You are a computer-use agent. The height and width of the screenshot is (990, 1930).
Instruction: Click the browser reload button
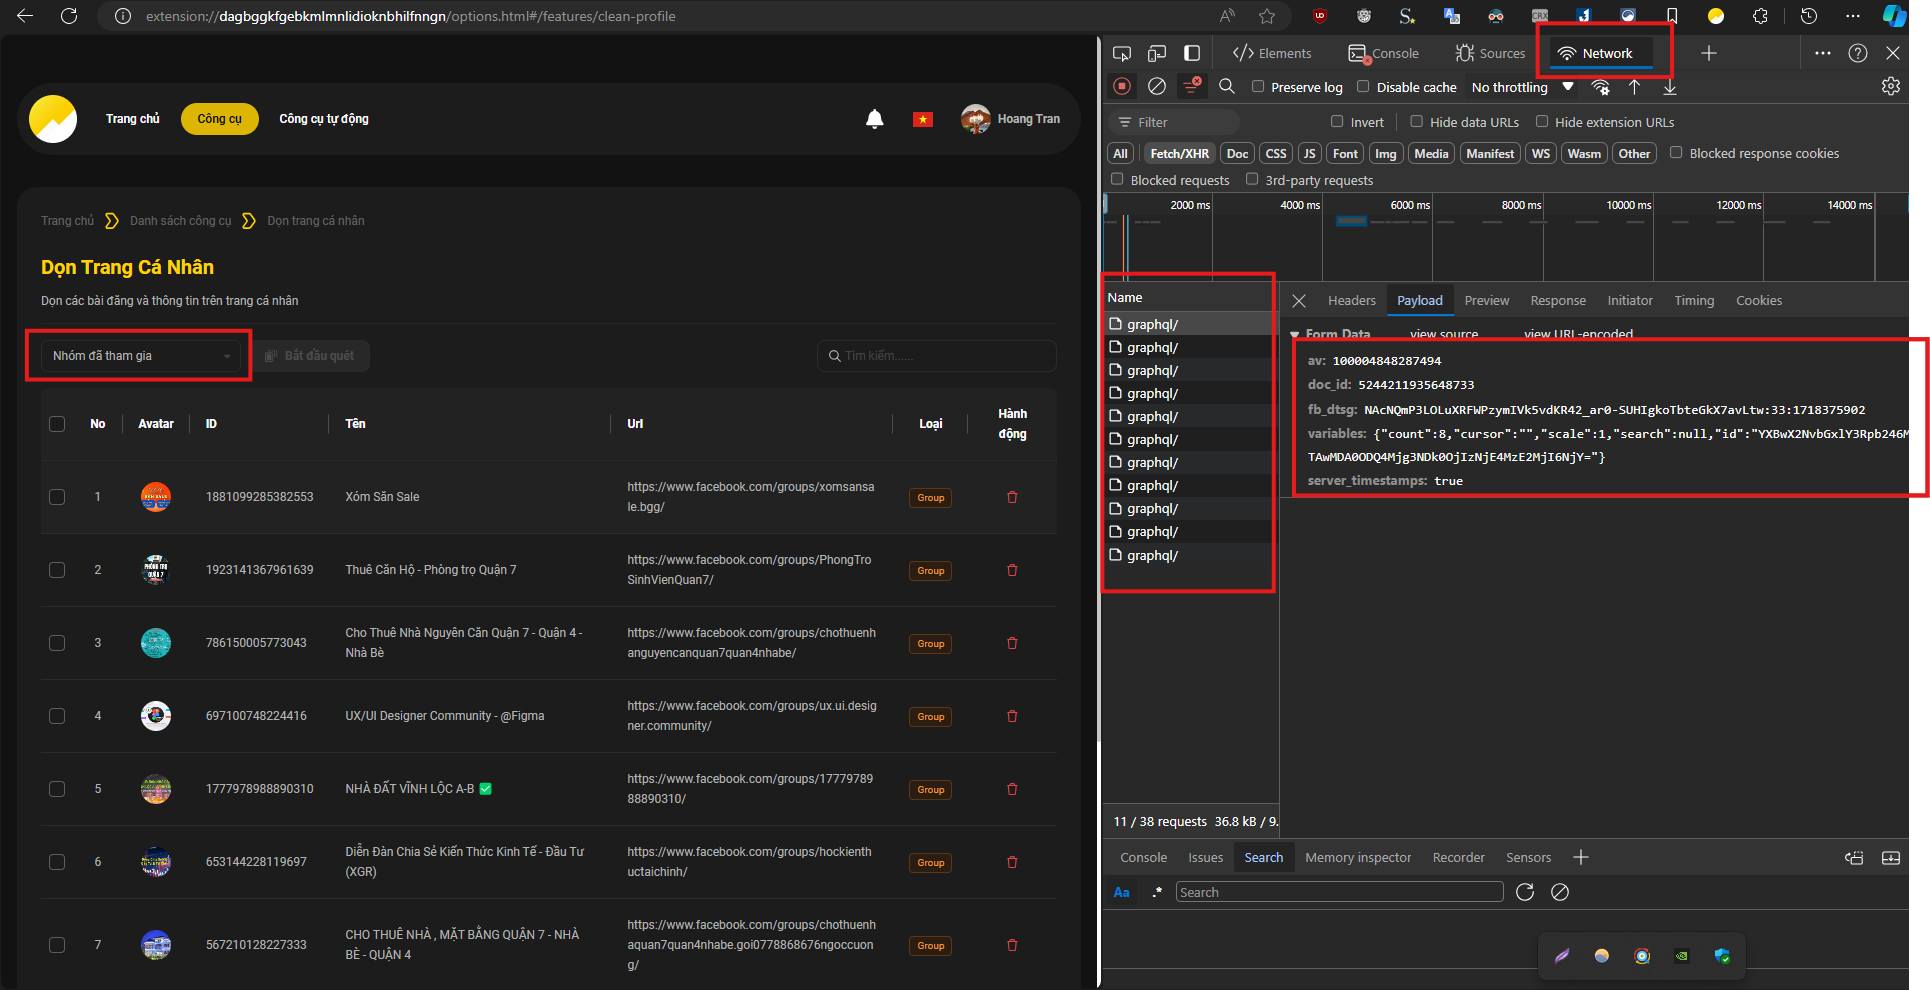[x=69, y=16]
